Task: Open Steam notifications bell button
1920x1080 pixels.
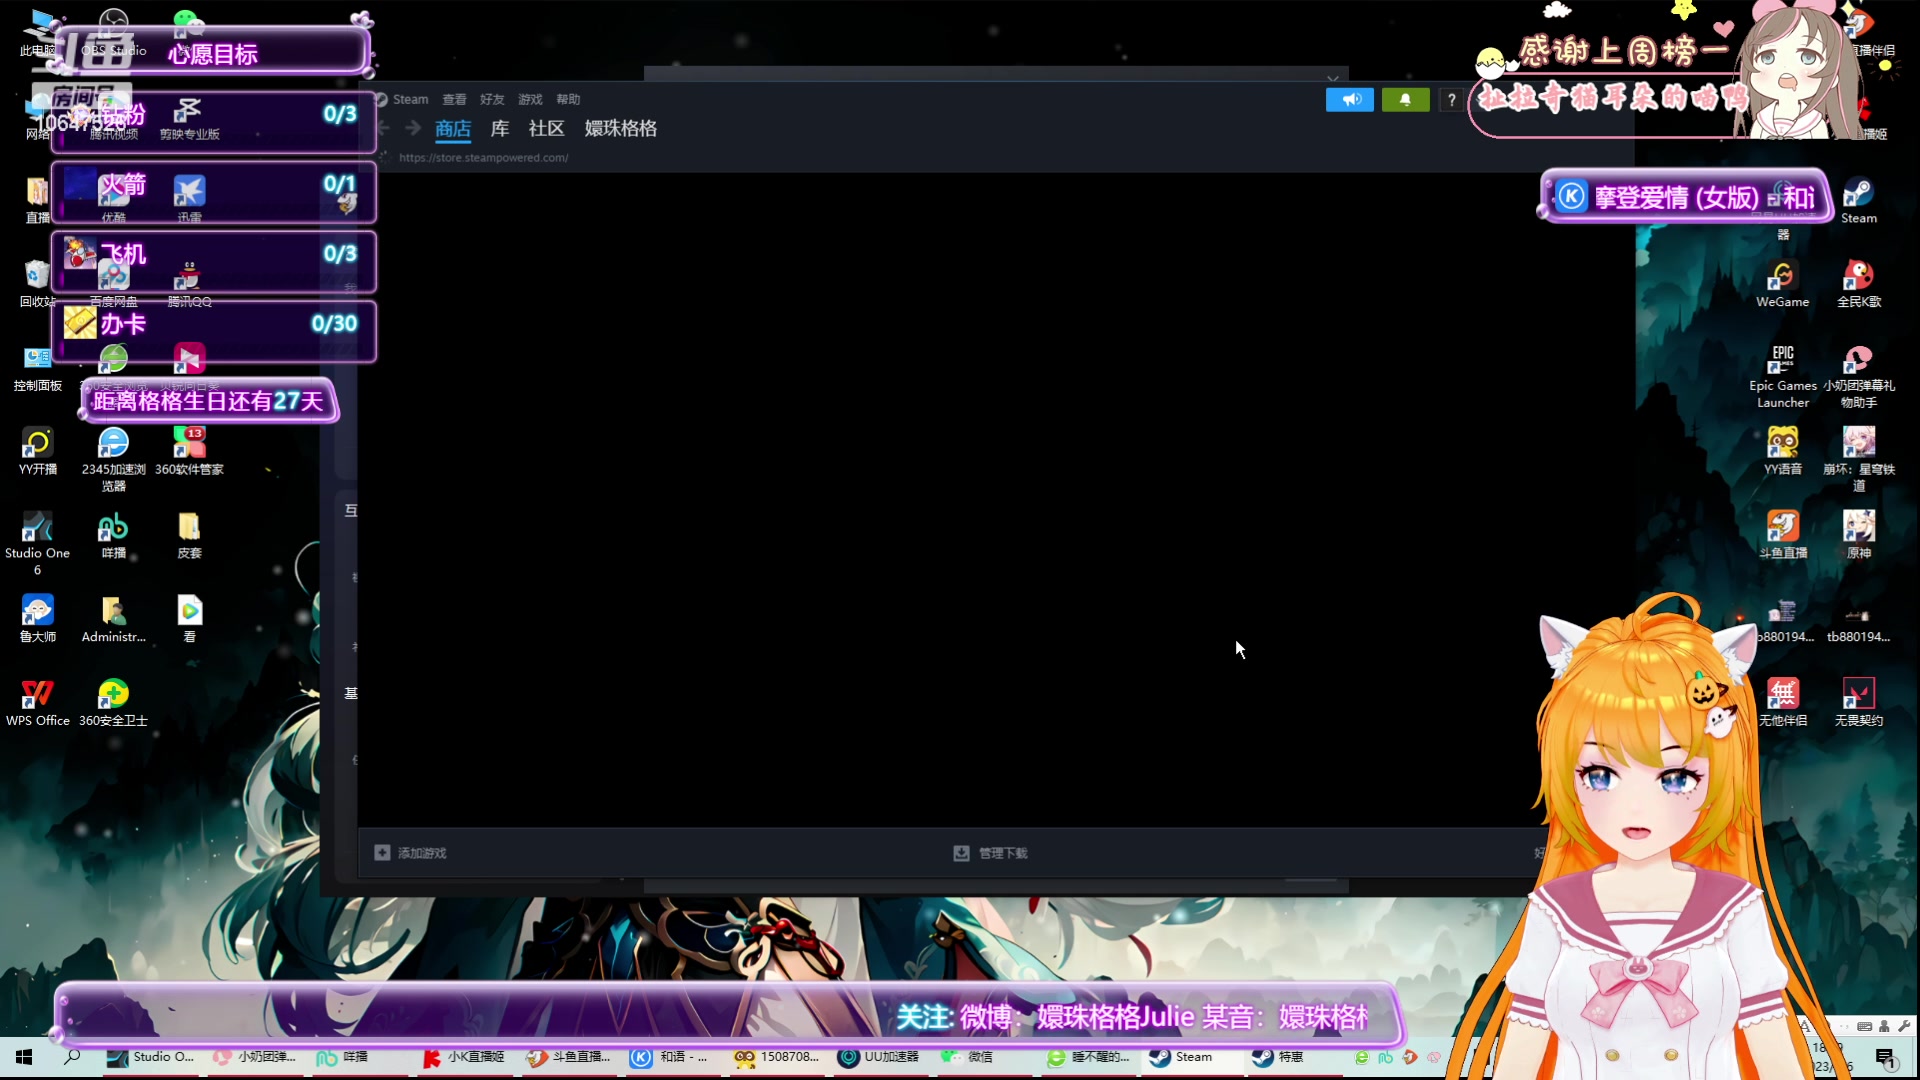Action: (x=1405, y=99)
